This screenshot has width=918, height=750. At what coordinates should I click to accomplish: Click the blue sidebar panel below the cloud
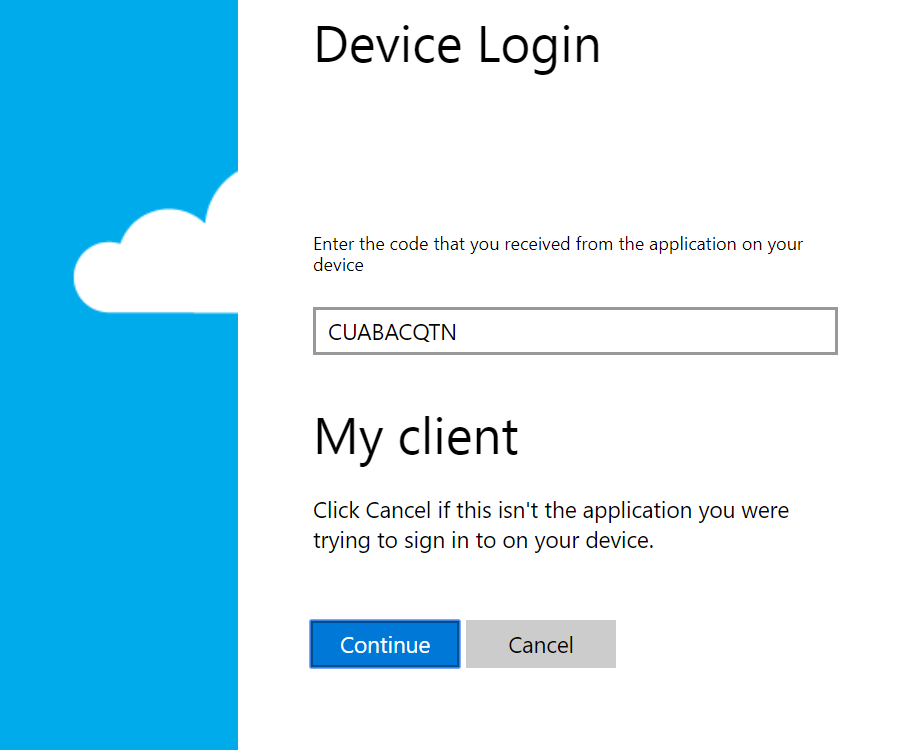coord(119,527)
